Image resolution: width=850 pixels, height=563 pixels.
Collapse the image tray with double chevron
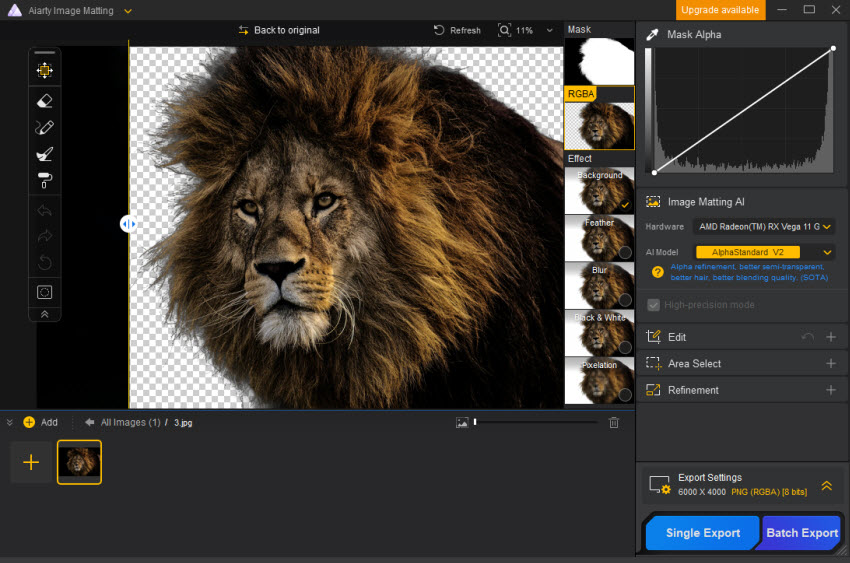[x=9, y=422]
